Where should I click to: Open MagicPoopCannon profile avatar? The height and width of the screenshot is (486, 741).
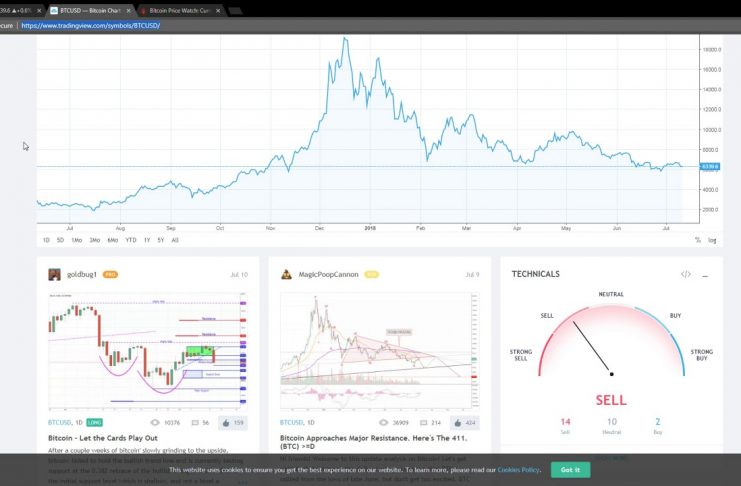286,274
